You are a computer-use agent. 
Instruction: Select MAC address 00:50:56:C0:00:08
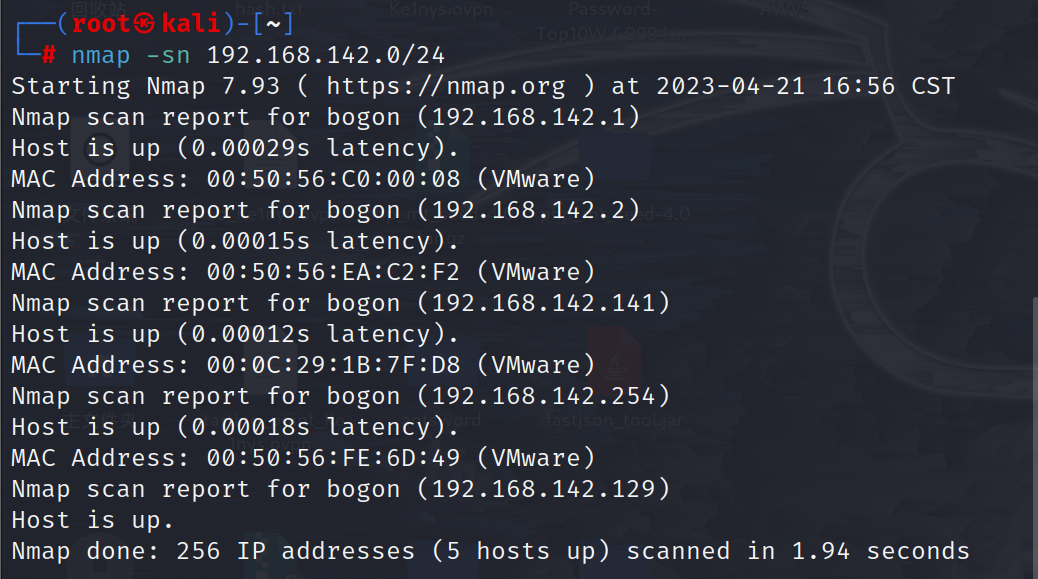click(x=334, y=179)
